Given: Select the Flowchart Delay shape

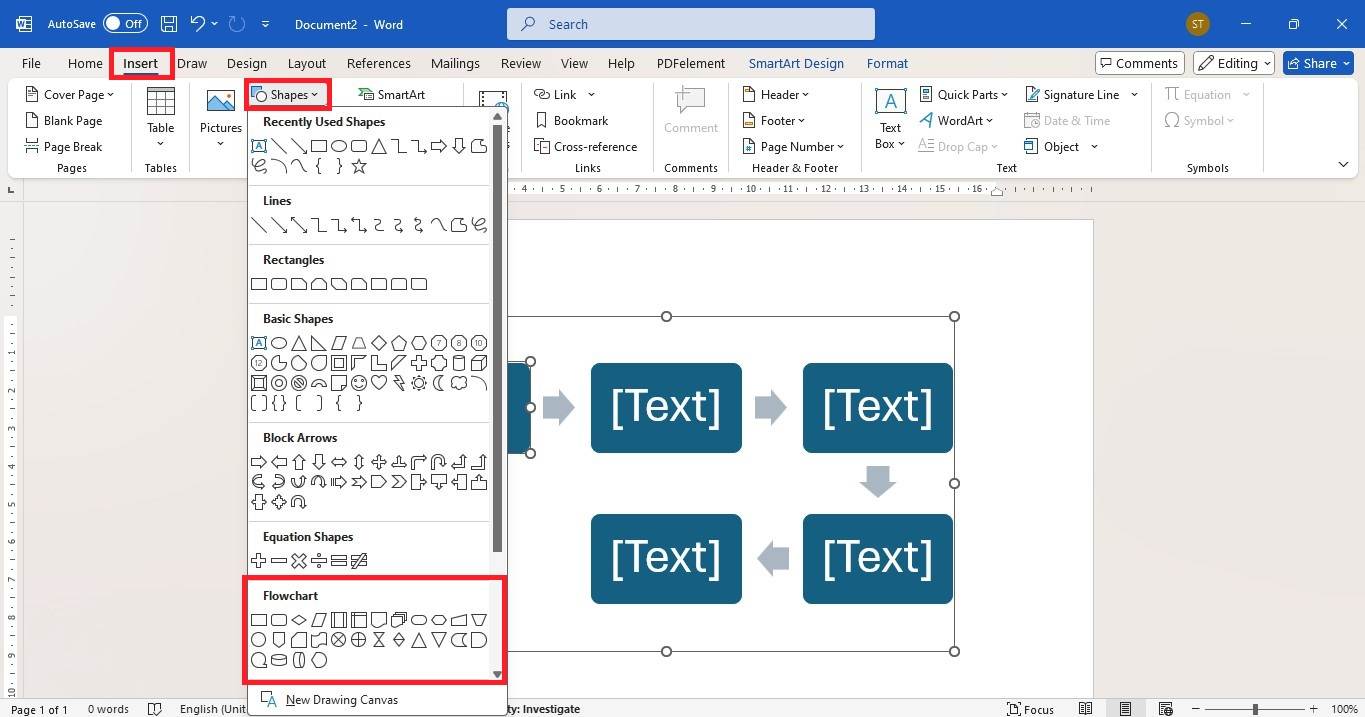Looking at the screenshot, I should pyautogui.click(x=479, y=640).
